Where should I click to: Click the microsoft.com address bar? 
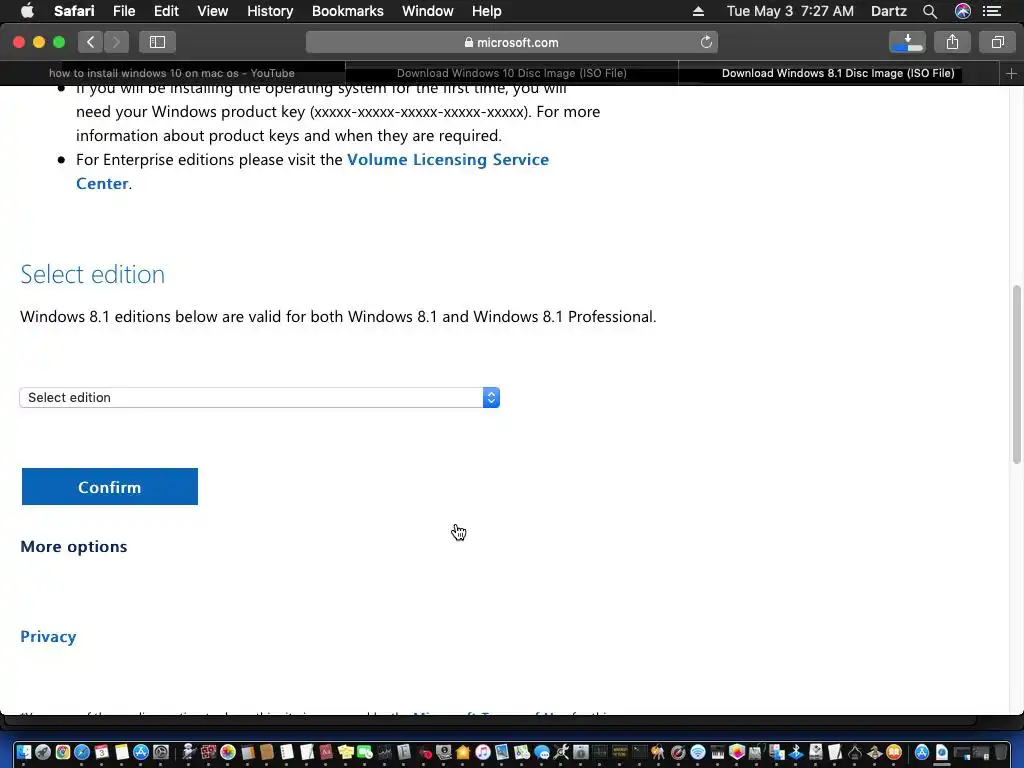tap(511, 42)
